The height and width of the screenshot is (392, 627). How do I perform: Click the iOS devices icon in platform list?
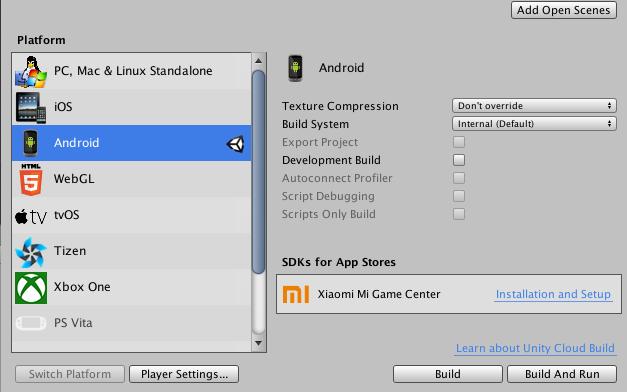tap(31, 107)
